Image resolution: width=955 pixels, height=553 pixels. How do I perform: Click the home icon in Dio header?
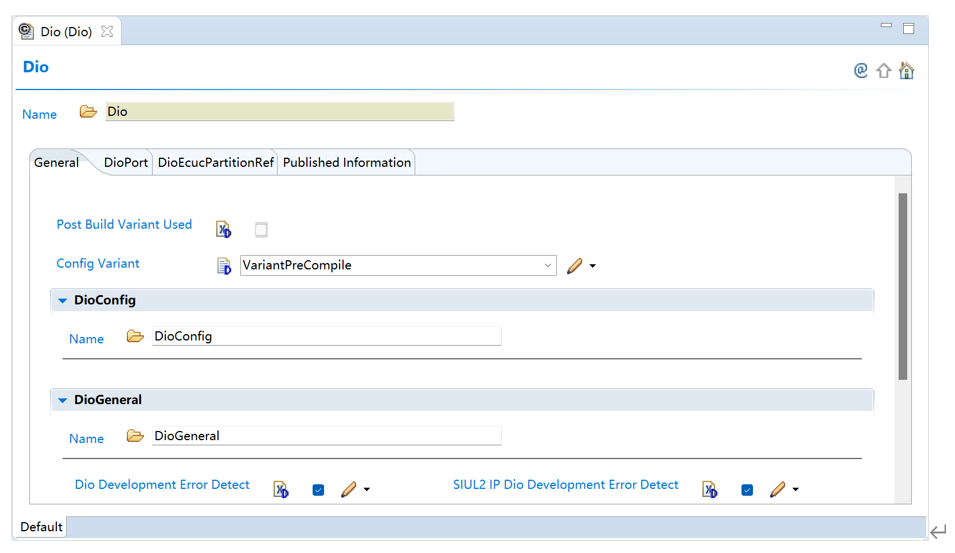pyautogui.click(x=906, y=71)
